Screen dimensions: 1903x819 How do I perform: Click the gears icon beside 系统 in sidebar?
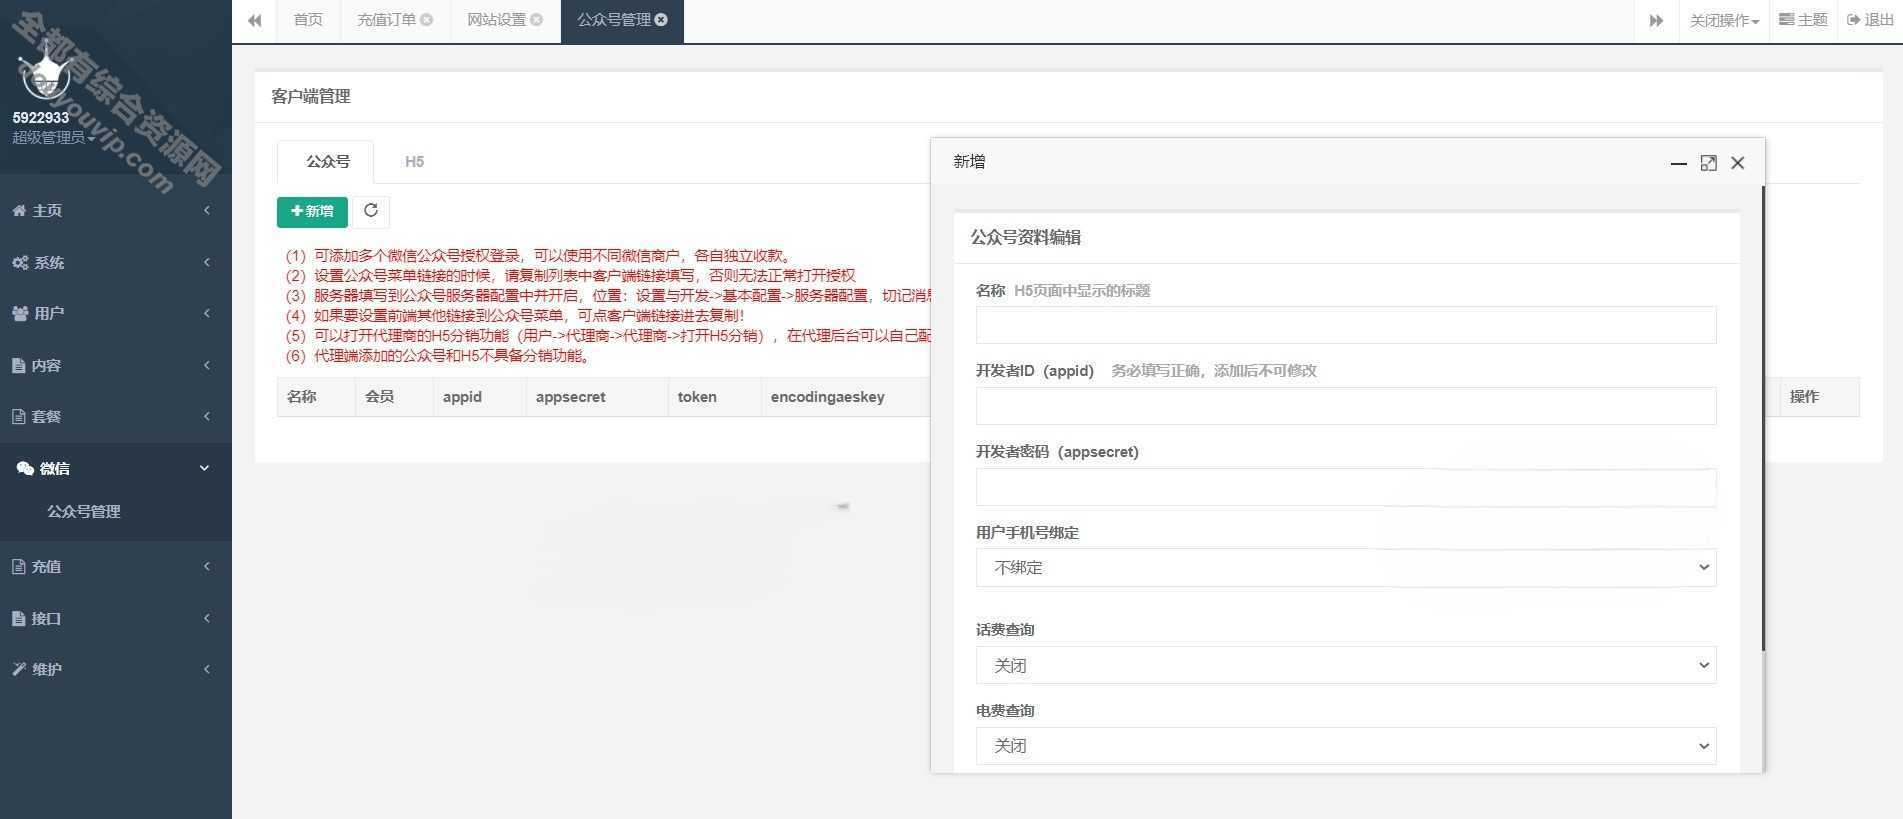[x=20, y=262]
